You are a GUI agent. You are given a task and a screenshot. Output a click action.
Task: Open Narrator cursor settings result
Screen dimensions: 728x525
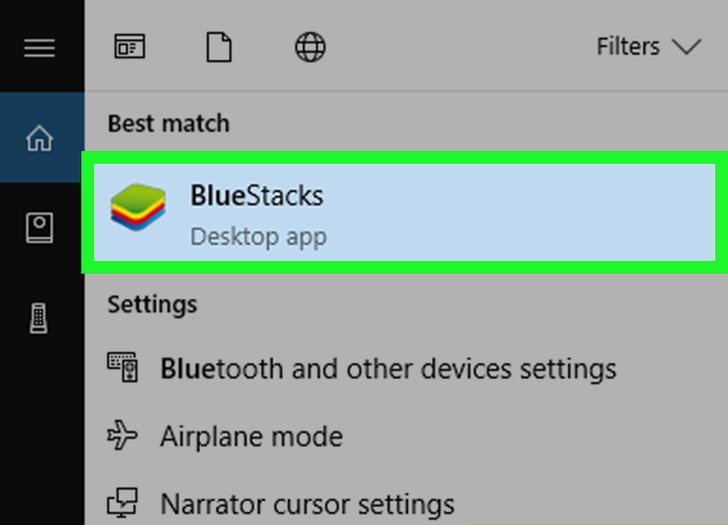tap(307, 502)
